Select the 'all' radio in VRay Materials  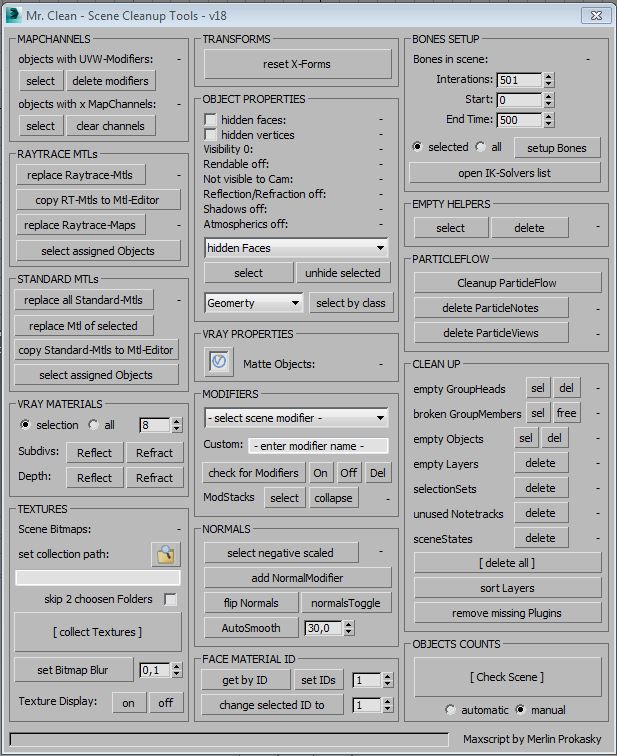(95, 425)
